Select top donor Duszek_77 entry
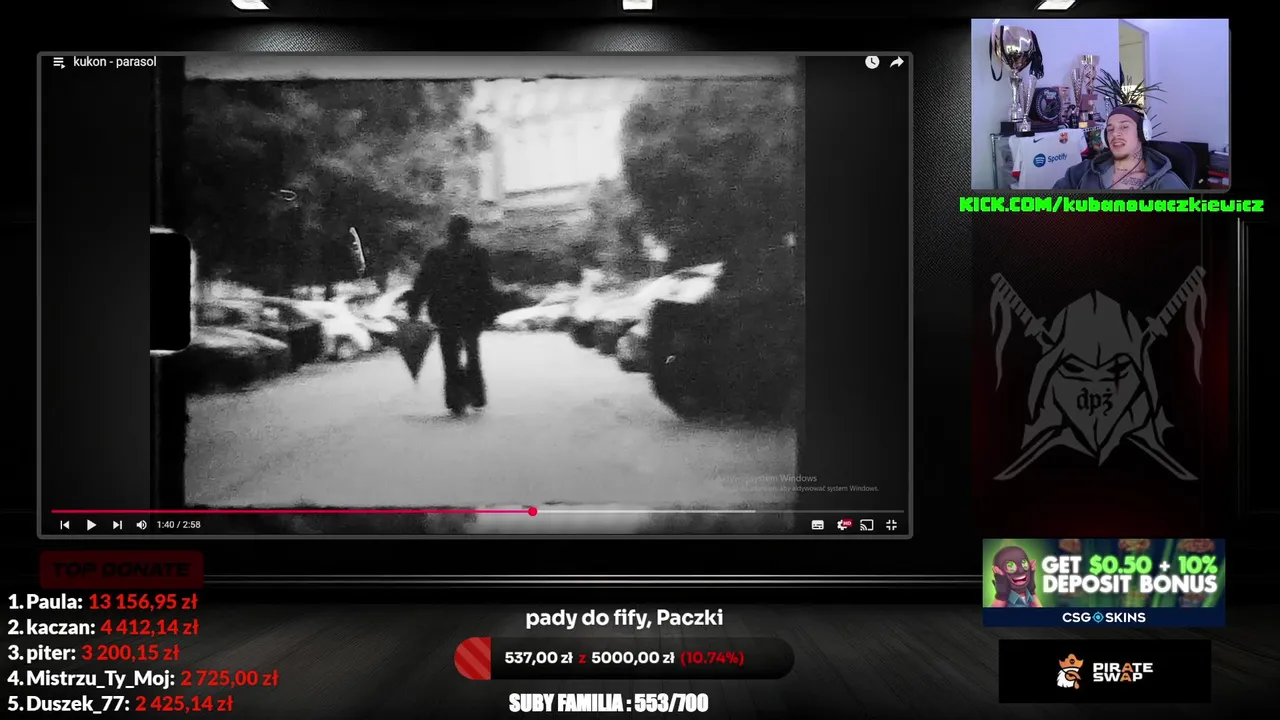 point(120,704)
